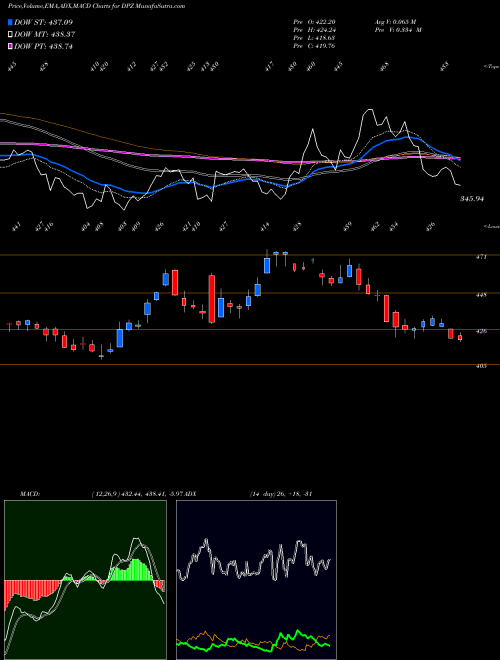Click the blue DOW ST legend swatch
Viewport: 500px width, 660px height.
(10, 22)
